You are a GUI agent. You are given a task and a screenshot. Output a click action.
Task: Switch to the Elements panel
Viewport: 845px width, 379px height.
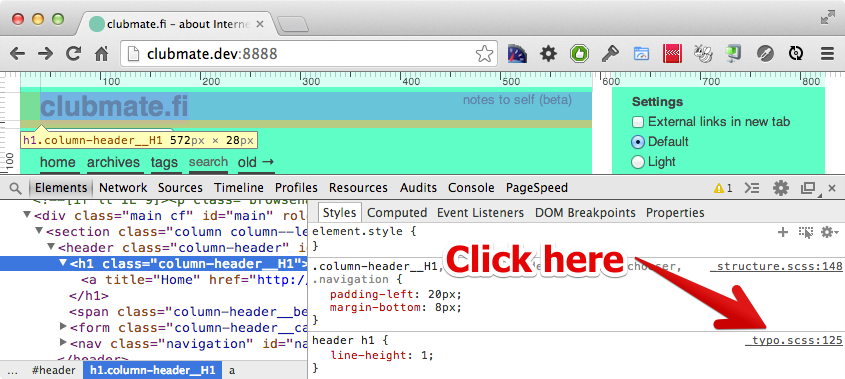click(x=61, y=188)
